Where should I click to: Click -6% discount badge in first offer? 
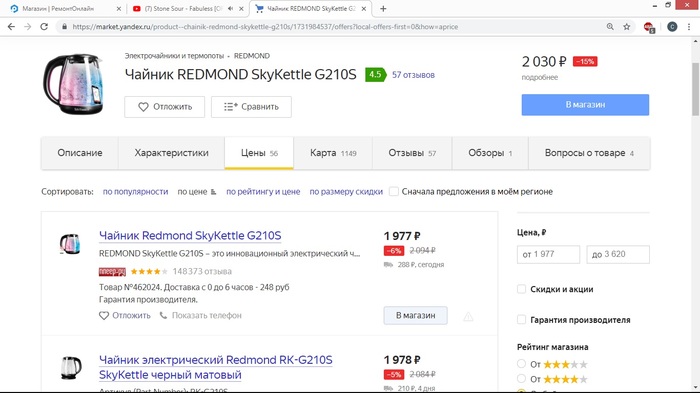pyautogui.click(x=394, y=251)
